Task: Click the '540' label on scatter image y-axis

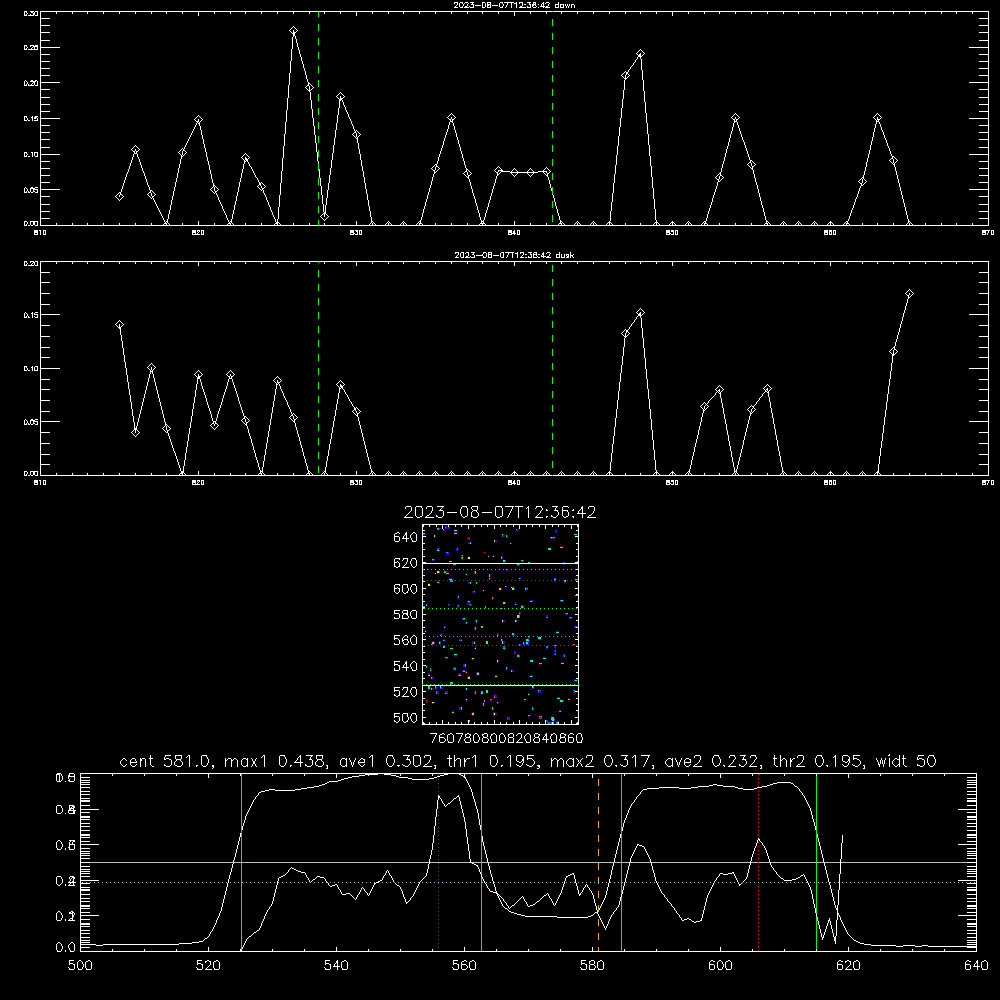Action: pos(406,666)
